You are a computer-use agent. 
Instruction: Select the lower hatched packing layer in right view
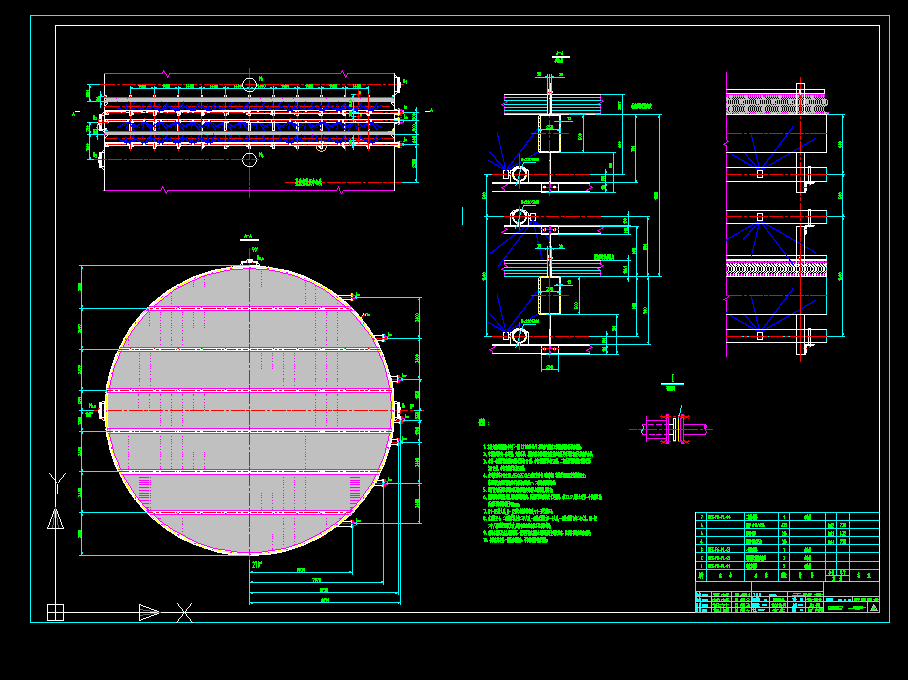[776, 268]
